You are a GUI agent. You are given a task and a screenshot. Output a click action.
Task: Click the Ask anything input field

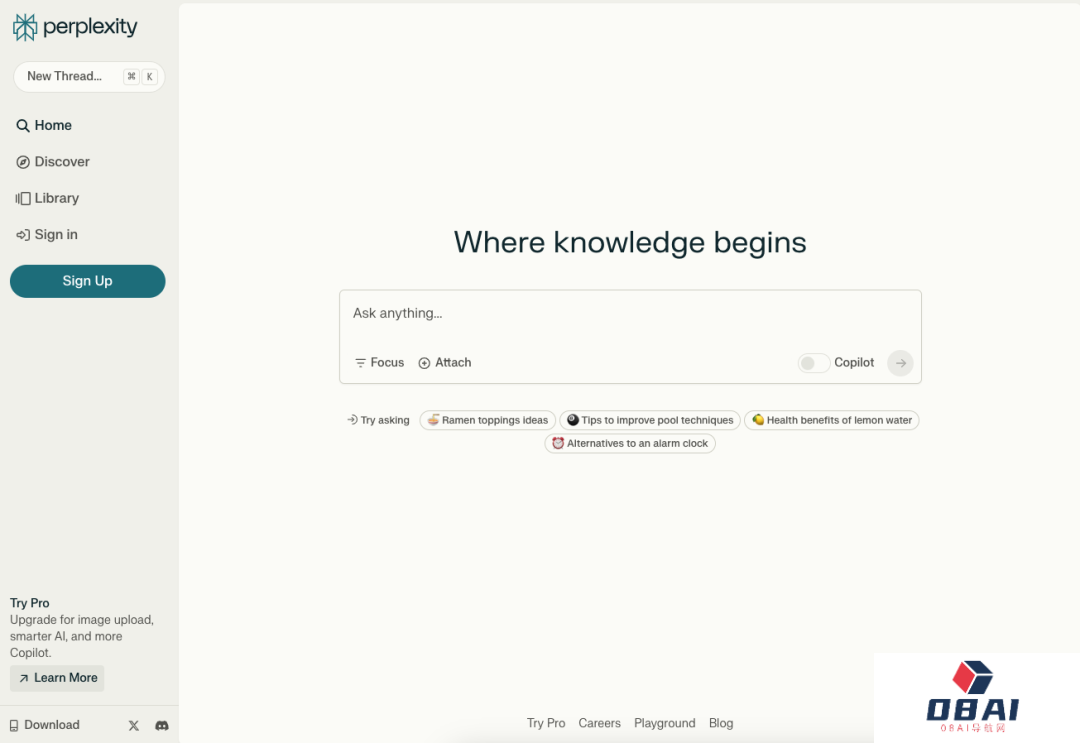tap(630, 313)
